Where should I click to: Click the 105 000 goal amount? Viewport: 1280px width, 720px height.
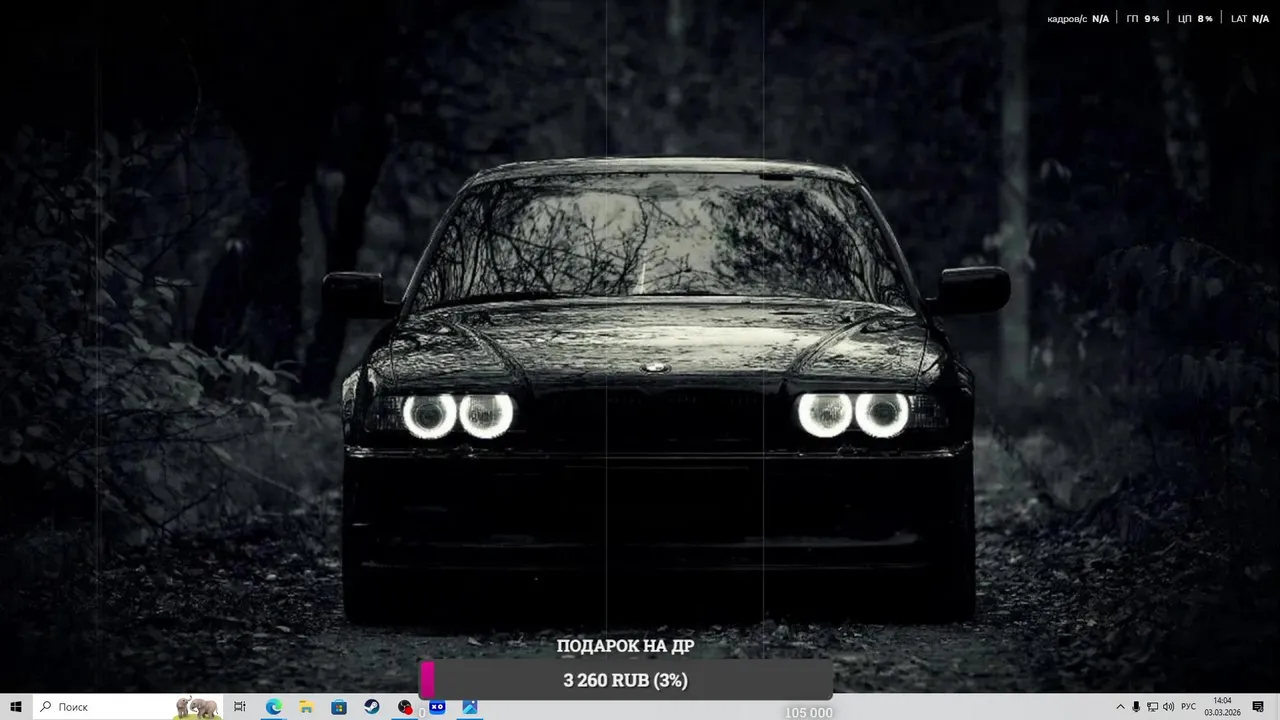pyautogui.click(x=808, y=713)
